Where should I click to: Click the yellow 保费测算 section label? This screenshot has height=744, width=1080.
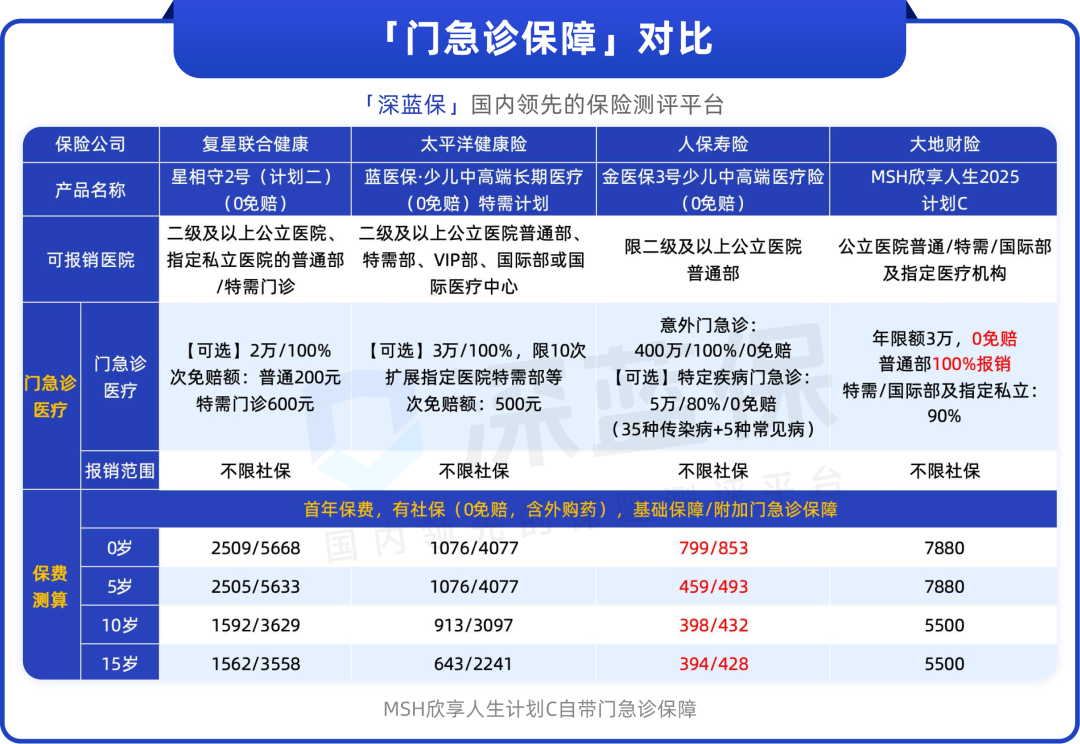click(x=50, y=586)
